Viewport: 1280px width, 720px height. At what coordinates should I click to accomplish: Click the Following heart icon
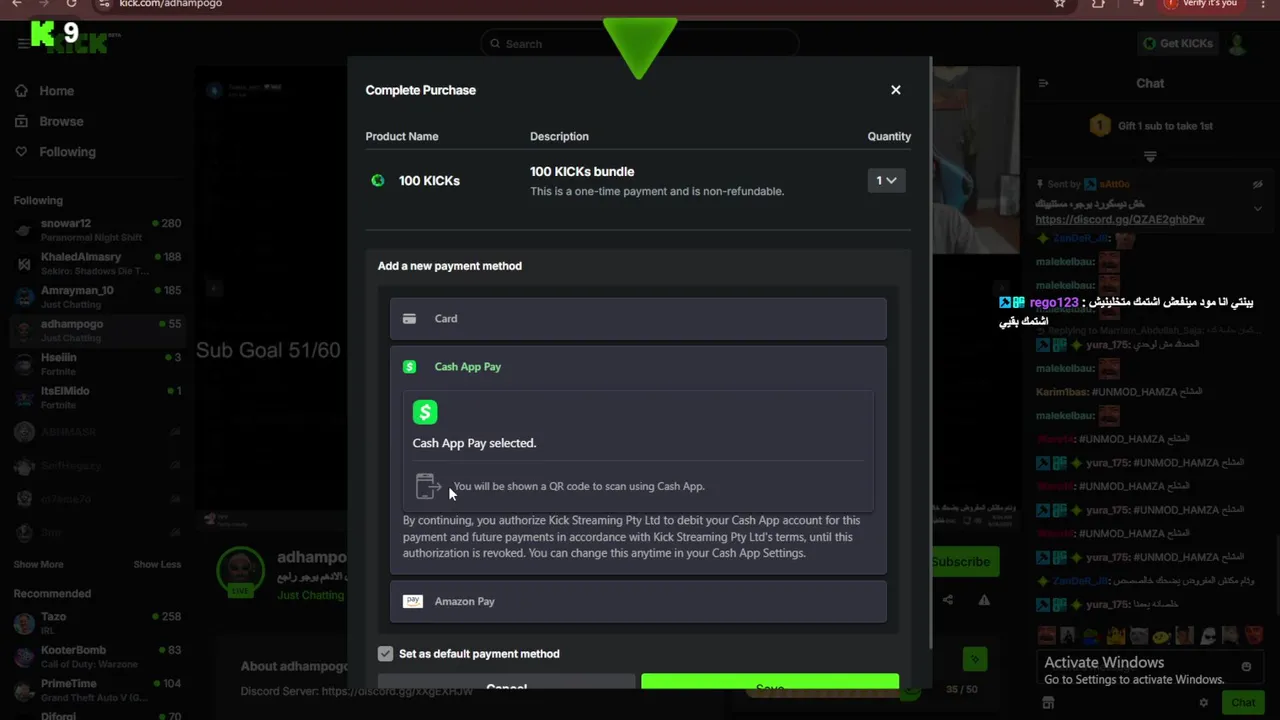click(21, 152)
